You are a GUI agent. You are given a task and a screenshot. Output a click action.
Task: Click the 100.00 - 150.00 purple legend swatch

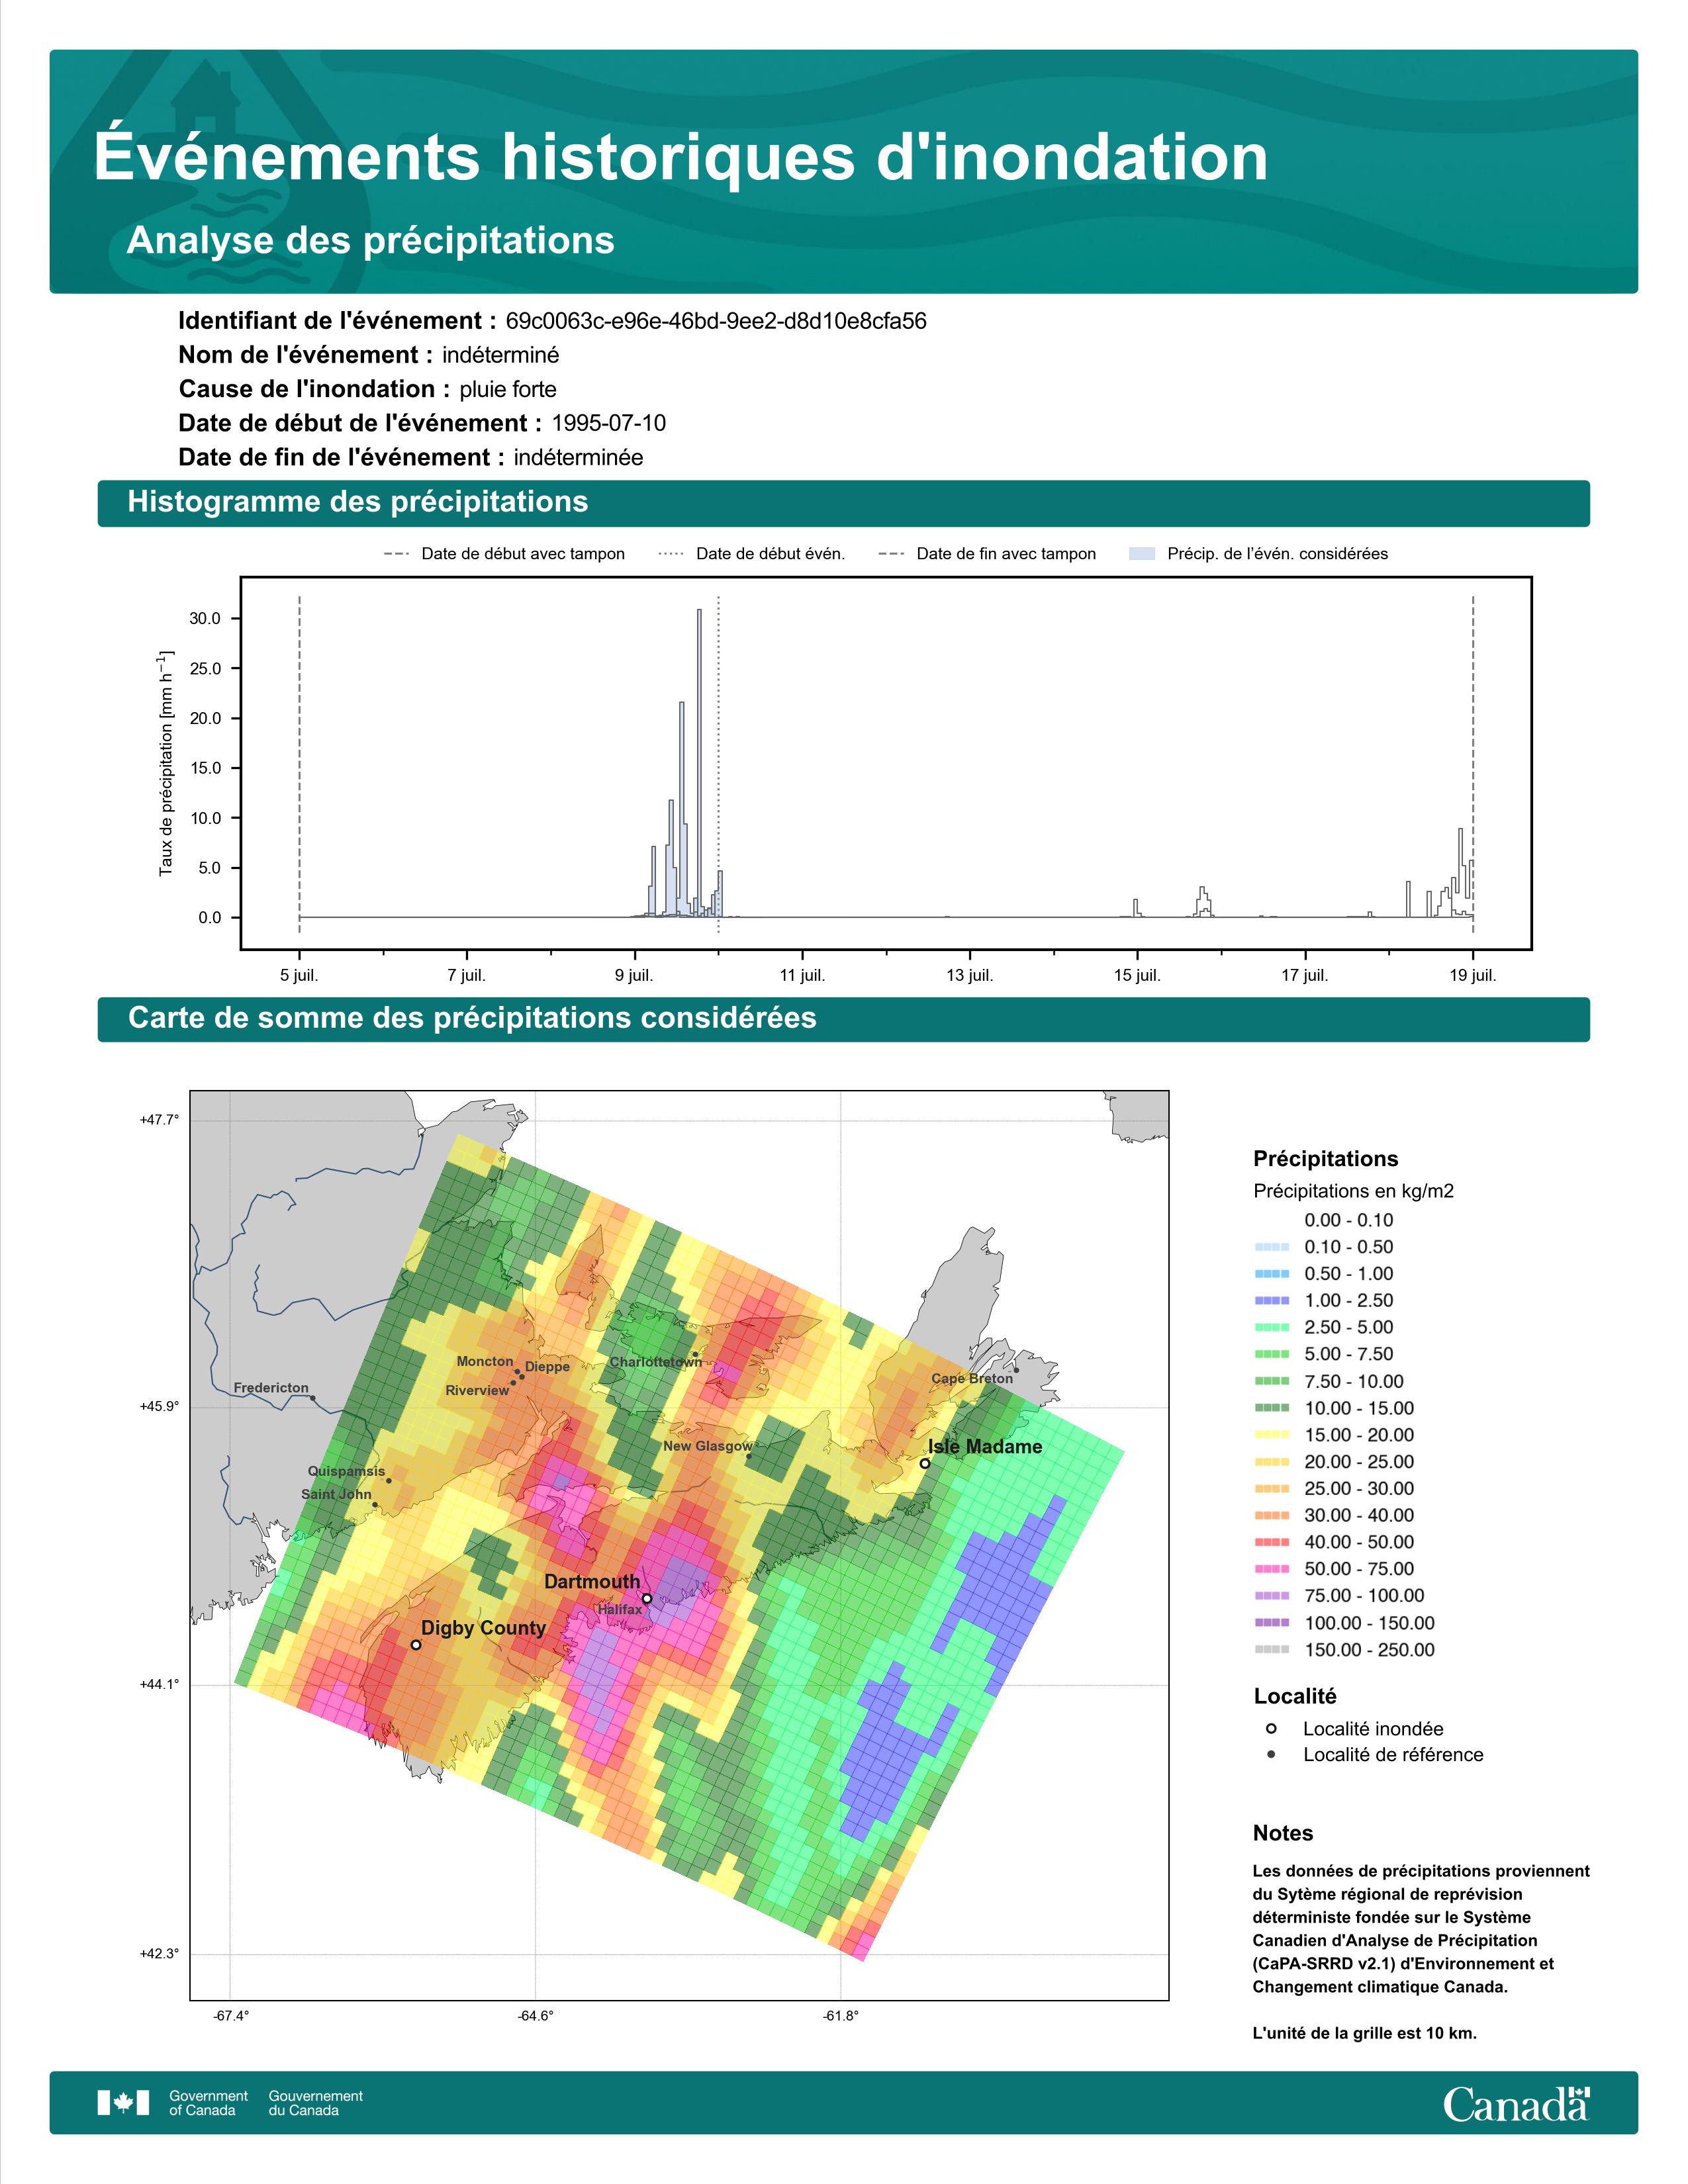(1271, 1623)
